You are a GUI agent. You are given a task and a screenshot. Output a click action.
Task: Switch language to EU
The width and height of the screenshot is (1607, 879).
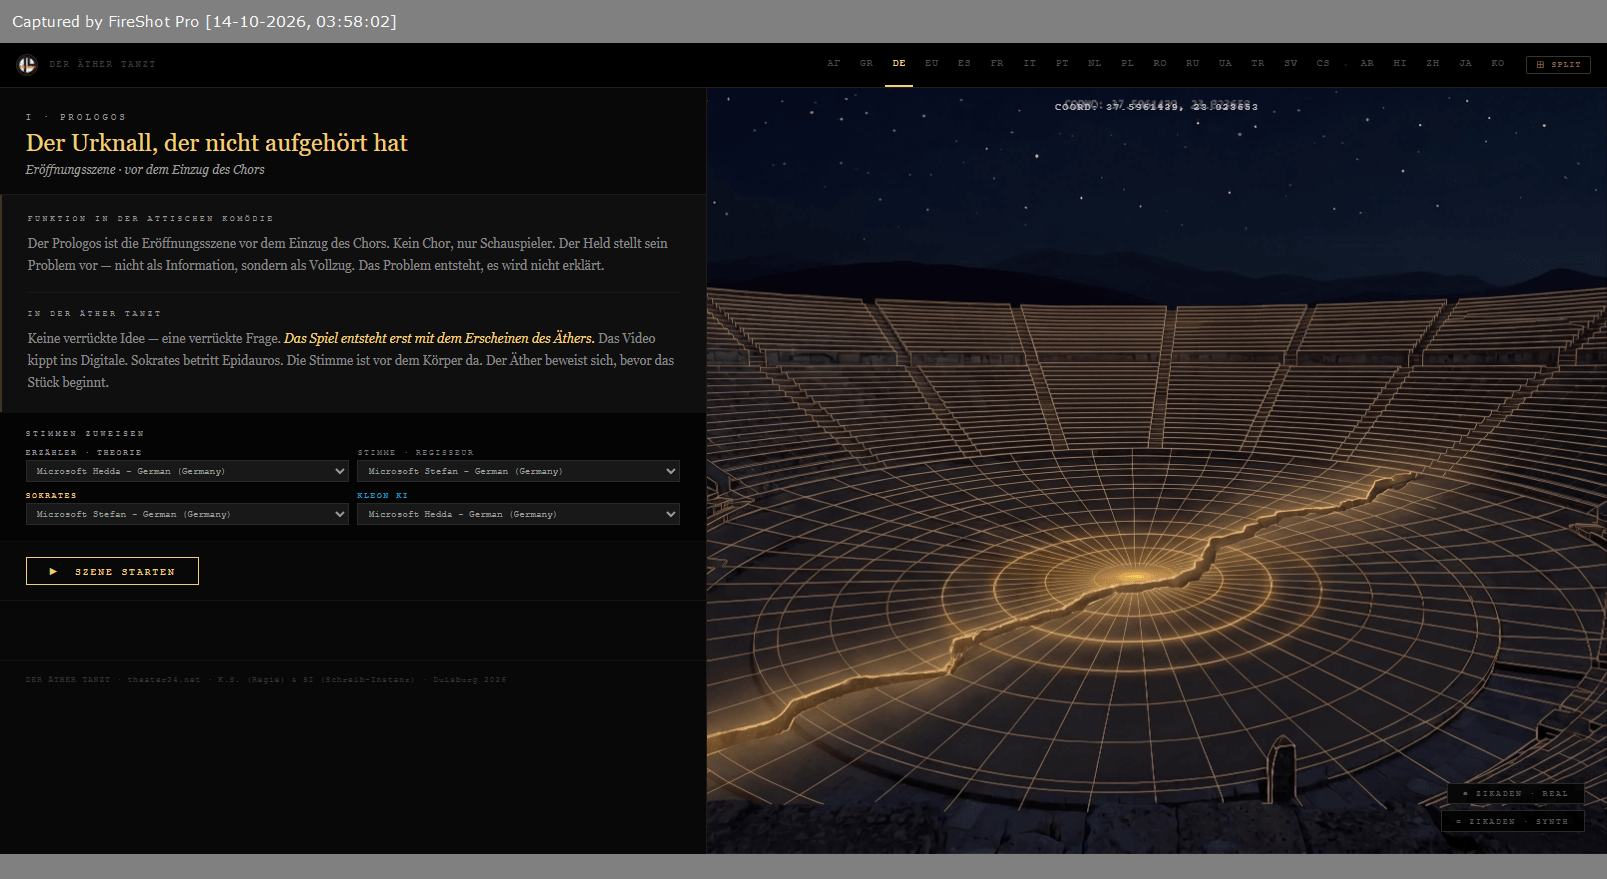point(931,63)
